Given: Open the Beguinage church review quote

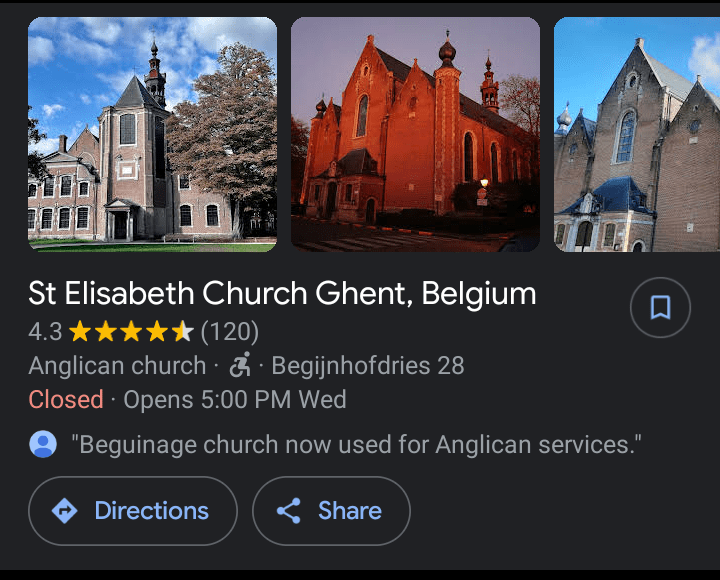Looking at the screenshot, I should tap(356, 444).
